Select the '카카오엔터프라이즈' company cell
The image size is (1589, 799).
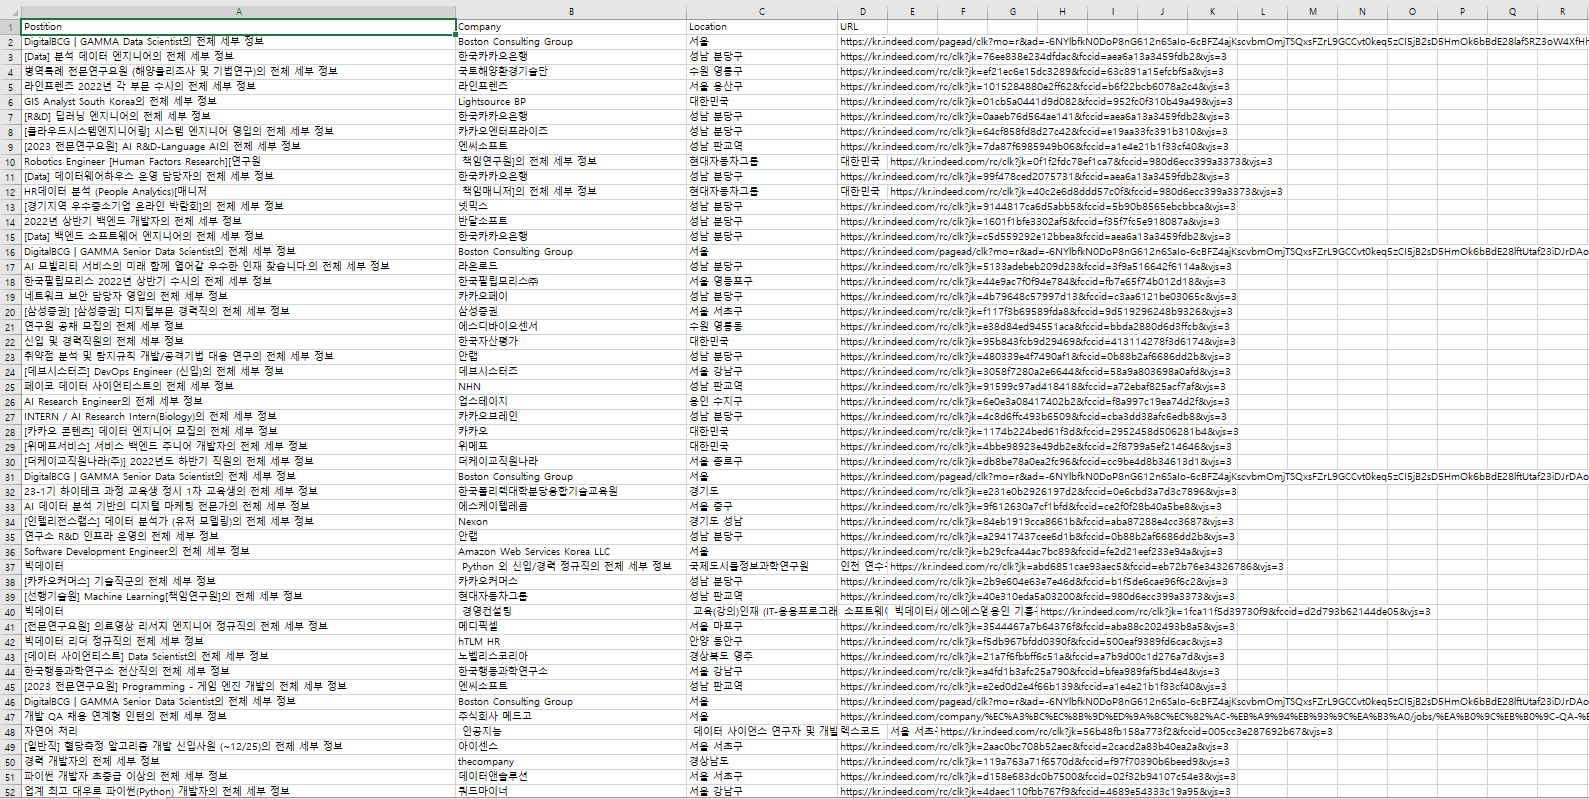[571, 132]
